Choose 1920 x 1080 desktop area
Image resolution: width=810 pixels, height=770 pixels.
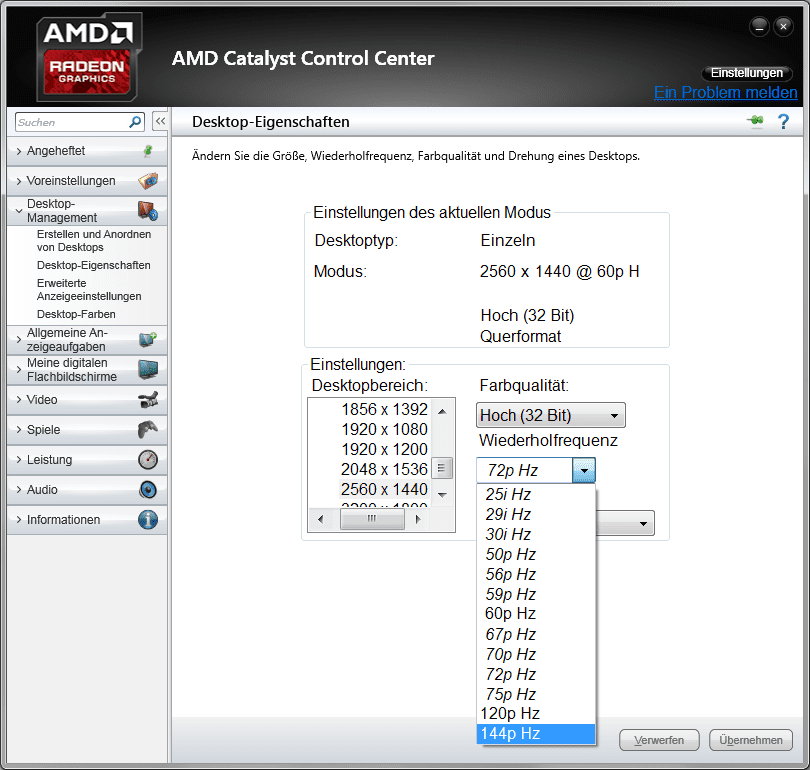point(384,430)
